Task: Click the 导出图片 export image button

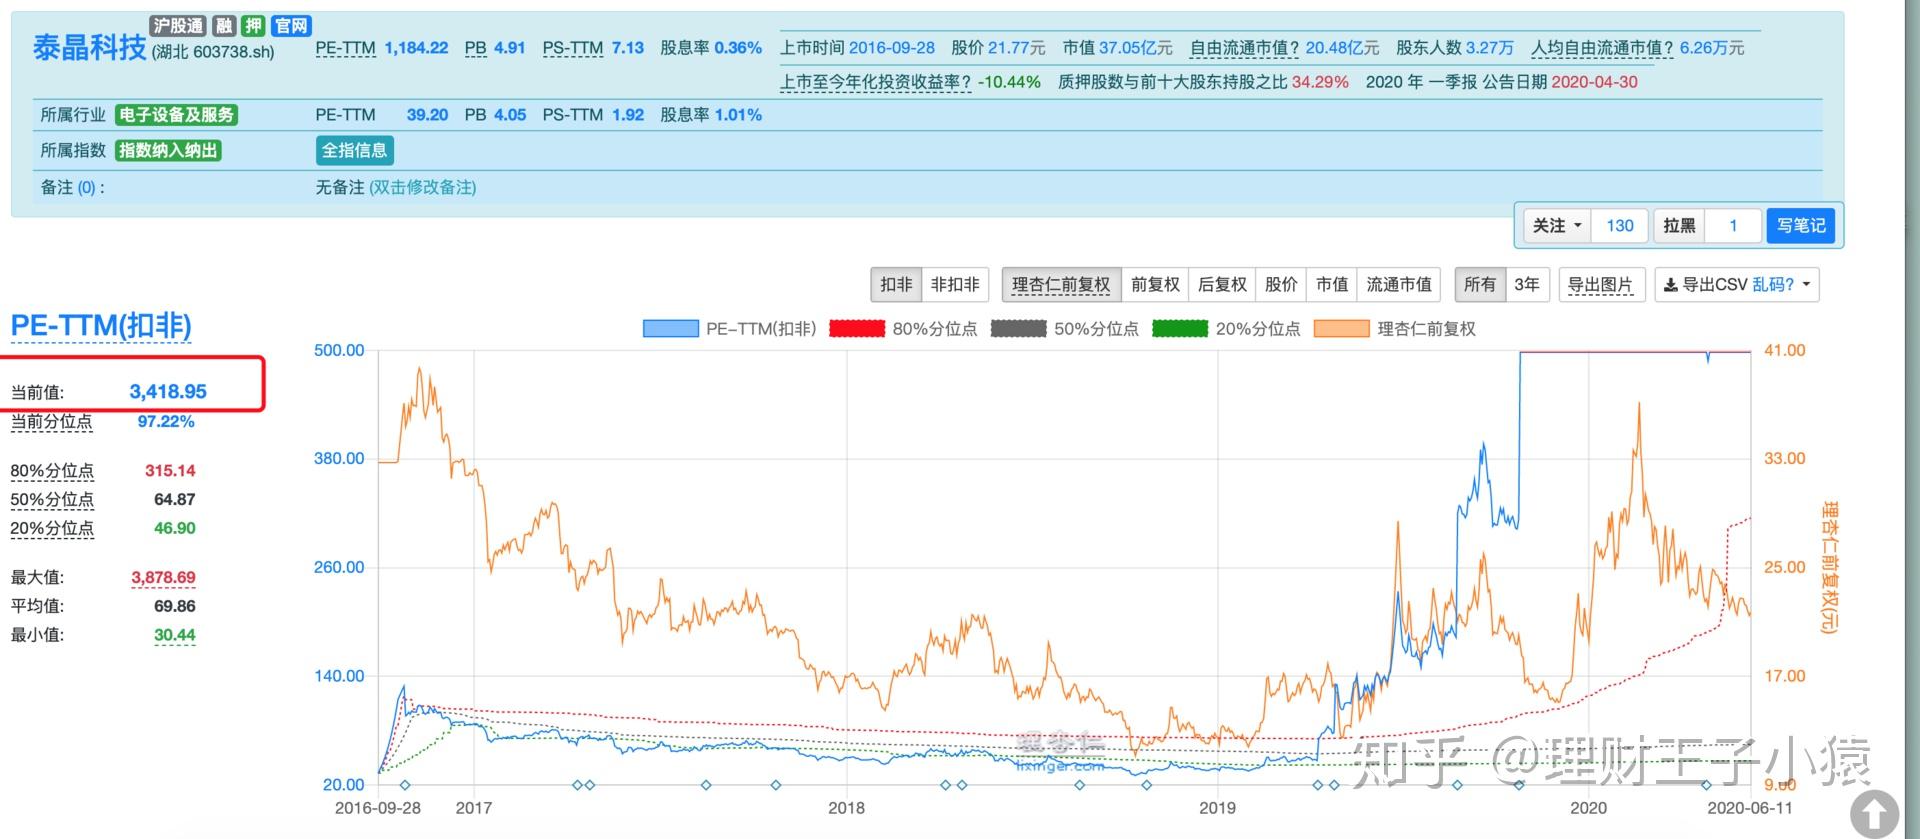Action: (1600, 285)
